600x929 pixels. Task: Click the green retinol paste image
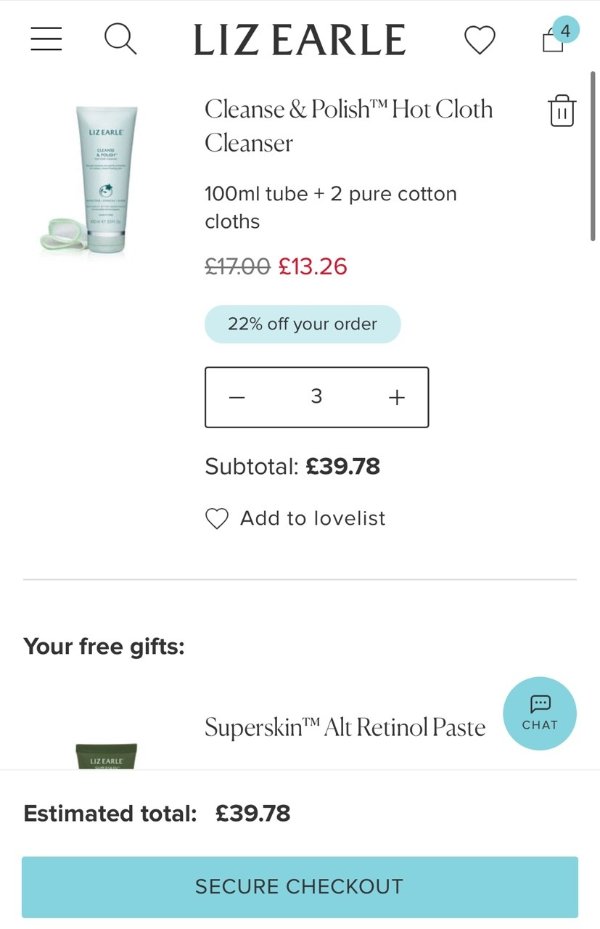[106, 756]
